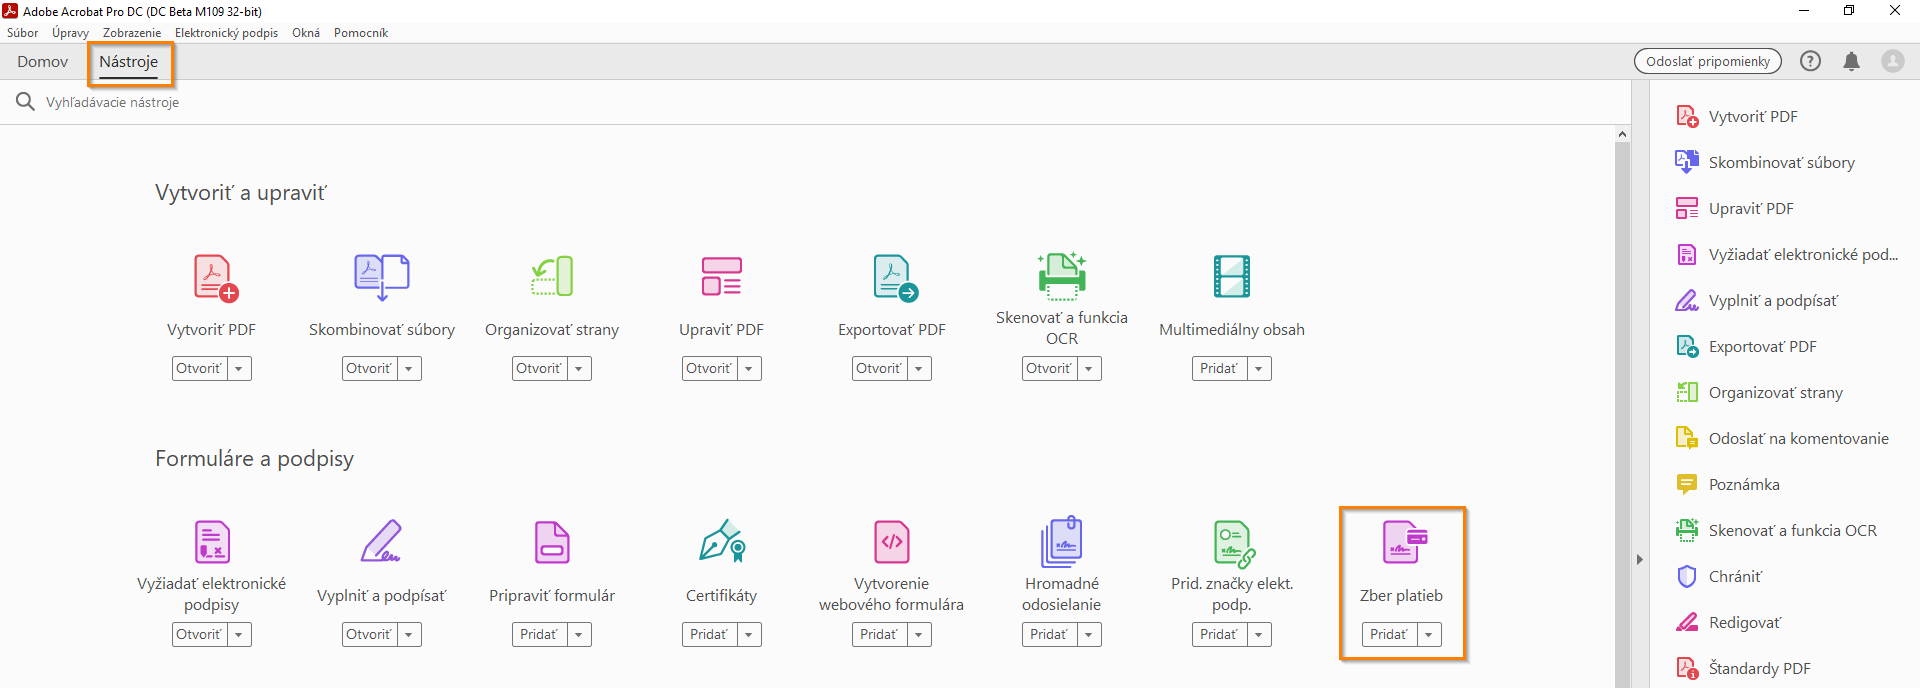Image resolution: width=1920 pixels, height=688 pixels.
Task: Open Prid. značky elekt. podp. icon
Action: [x=1234, y=544]
